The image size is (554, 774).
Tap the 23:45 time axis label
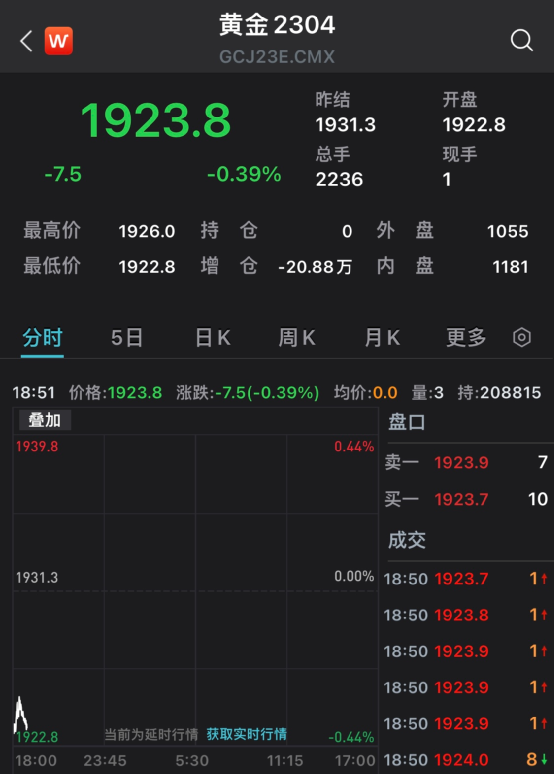coord(105,761)
